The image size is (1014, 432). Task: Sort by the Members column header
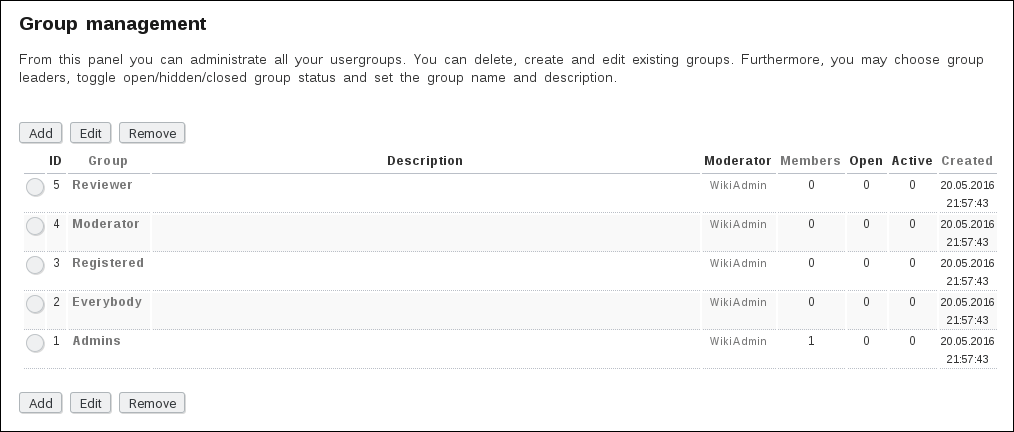[x=810, y=161]
